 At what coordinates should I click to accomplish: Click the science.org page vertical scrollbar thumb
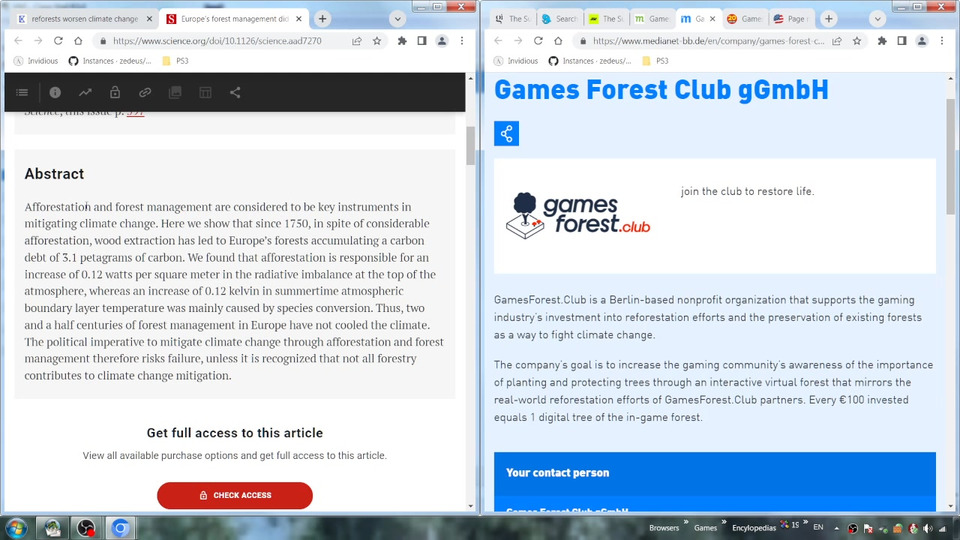point(470,146)
